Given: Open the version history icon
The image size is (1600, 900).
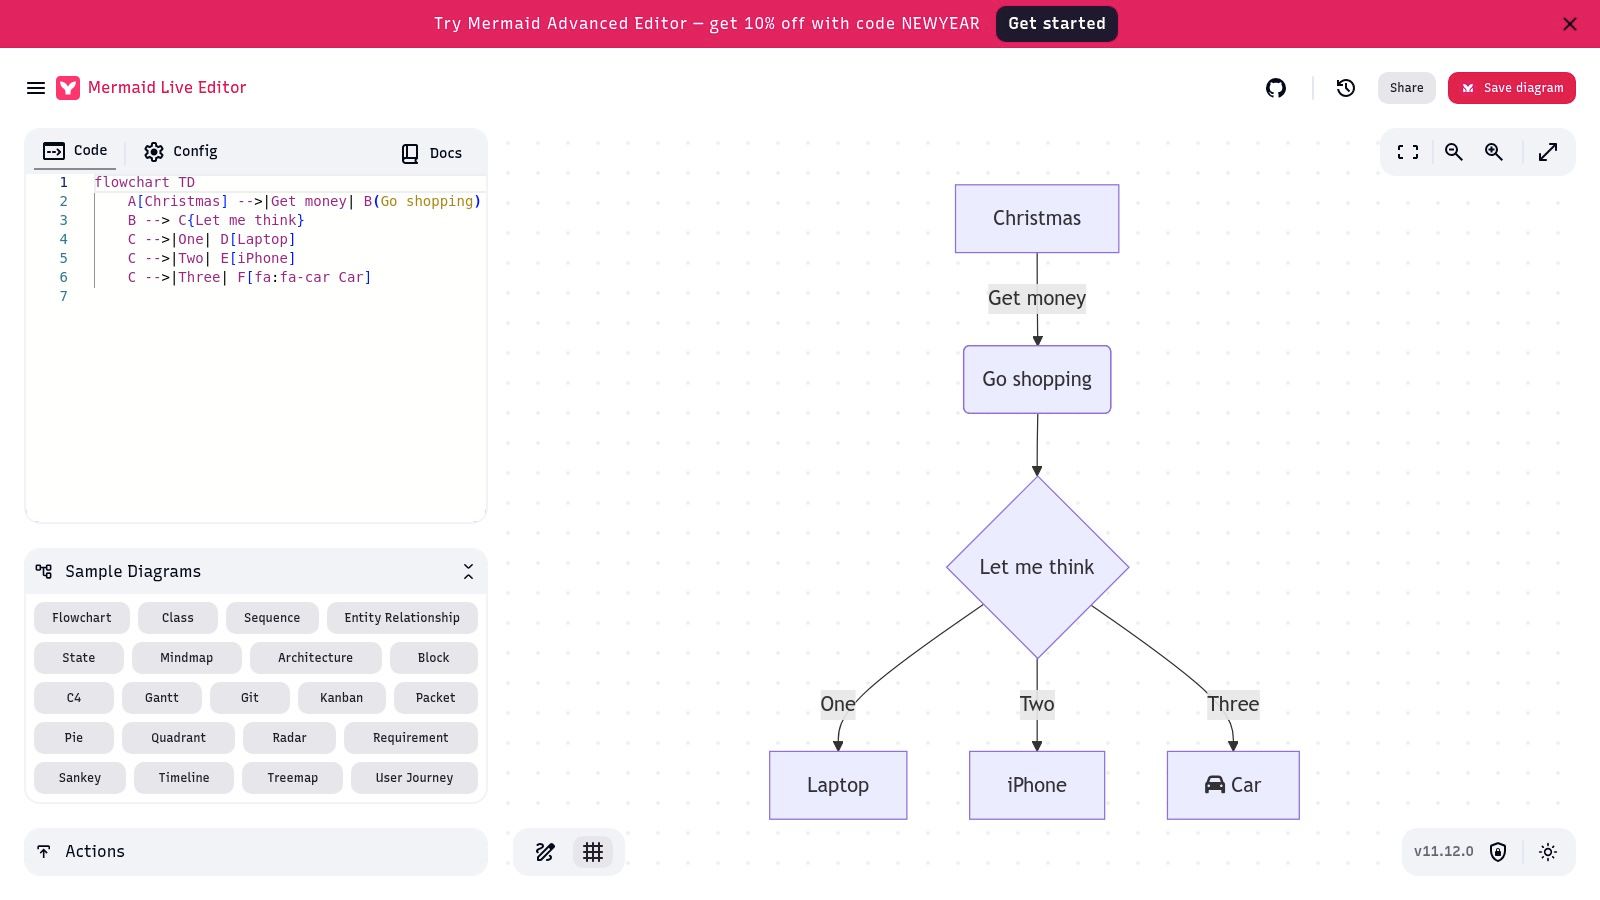Looking at the screenshot, I should pos(1346,88).
